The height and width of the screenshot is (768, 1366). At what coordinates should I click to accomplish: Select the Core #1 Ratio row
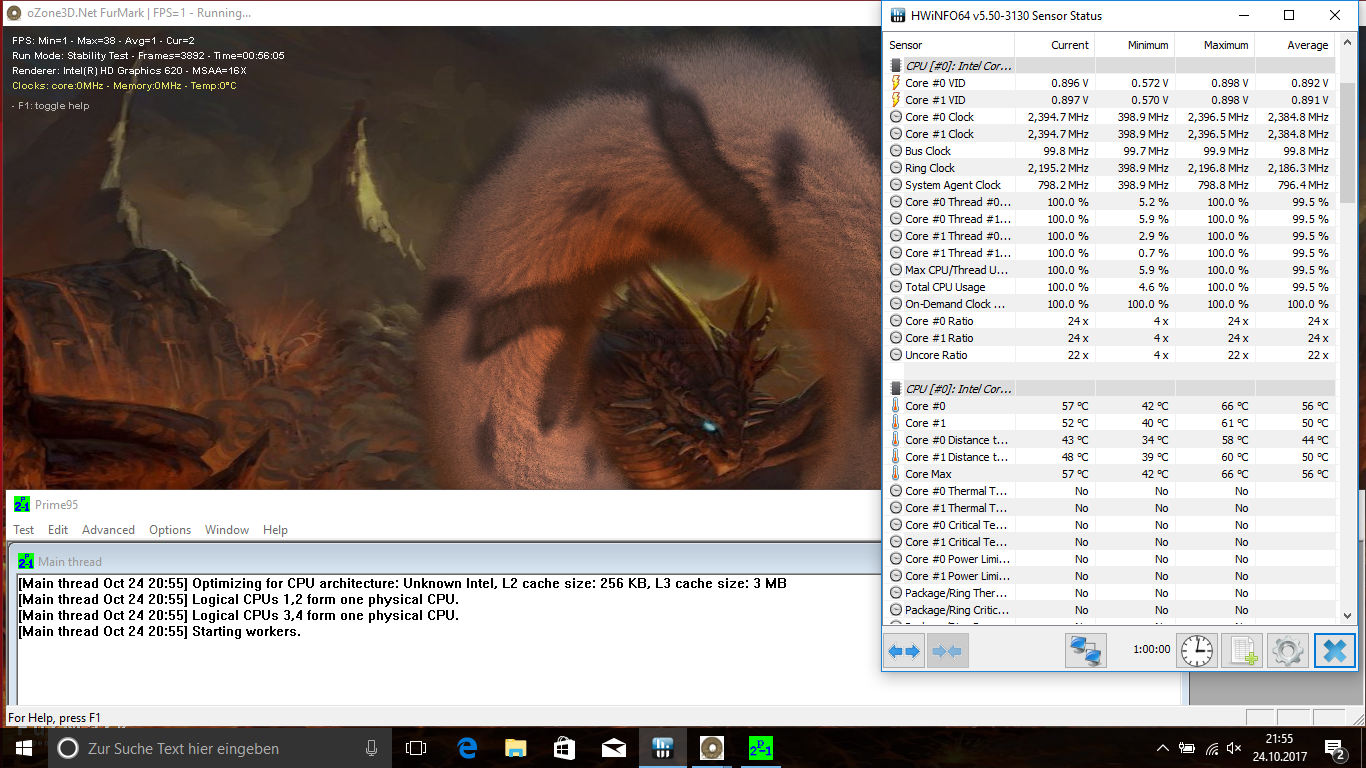(x=1110, y=338)
